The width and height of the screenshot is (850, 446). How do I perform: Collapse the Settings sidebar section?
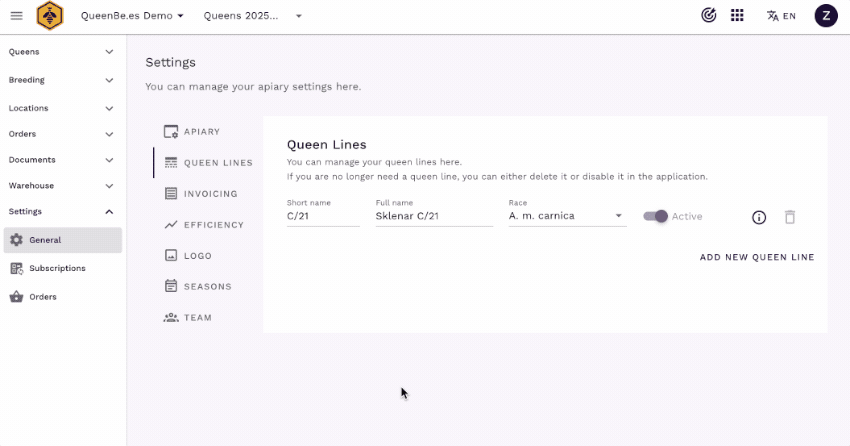click(62, 212)
